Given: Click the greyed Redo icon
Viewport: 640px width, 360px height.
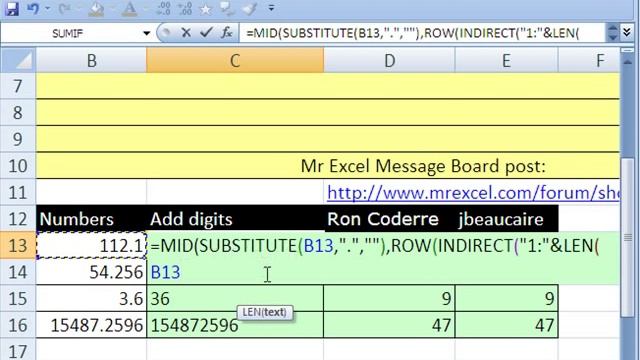Looking at the screenshot, I should 64,8.
